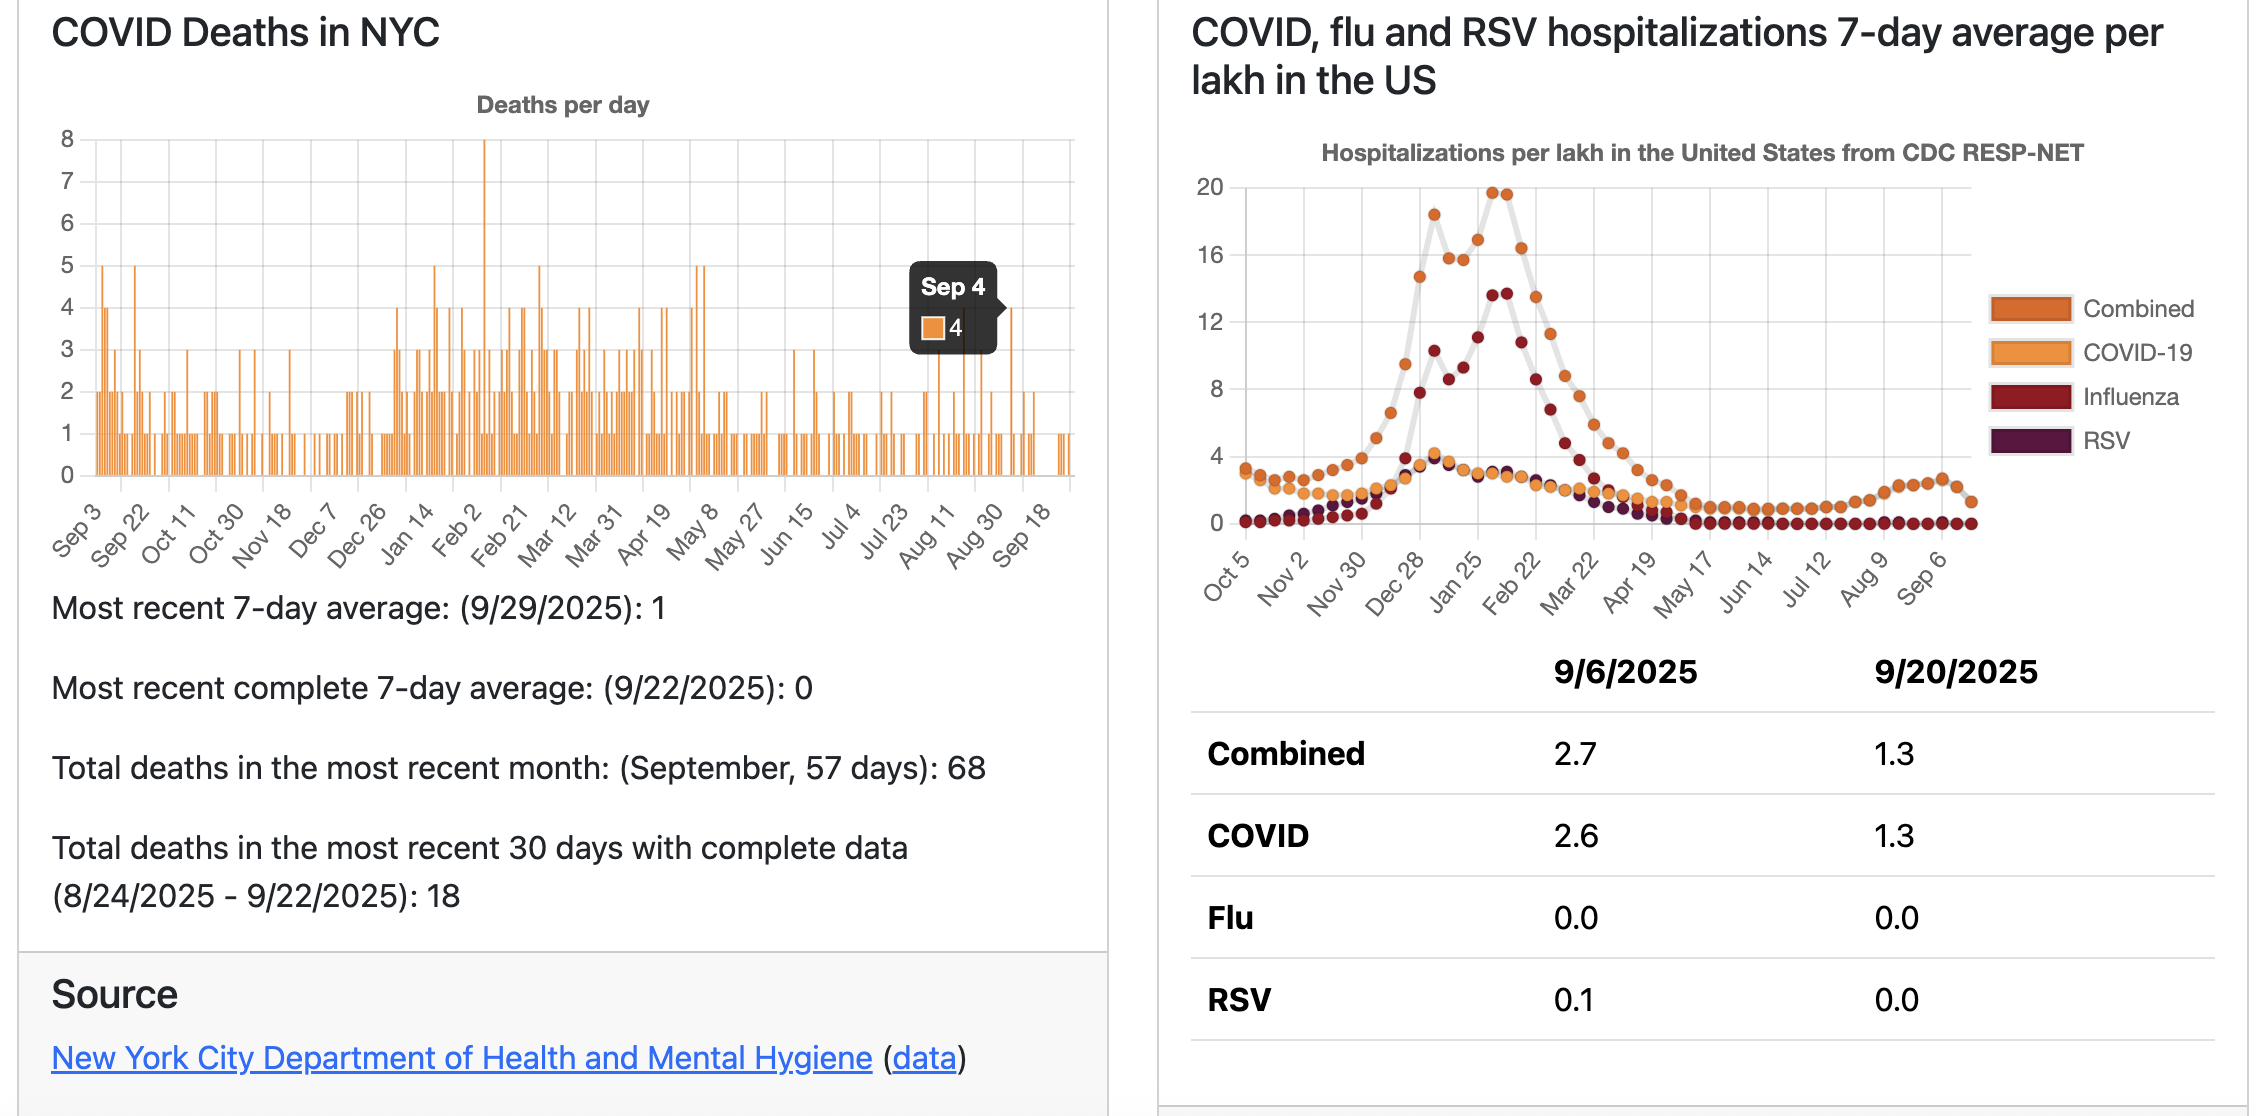Open the NYC Department of Health link
This screenshot has height=1116, width=2256.
461,1058
